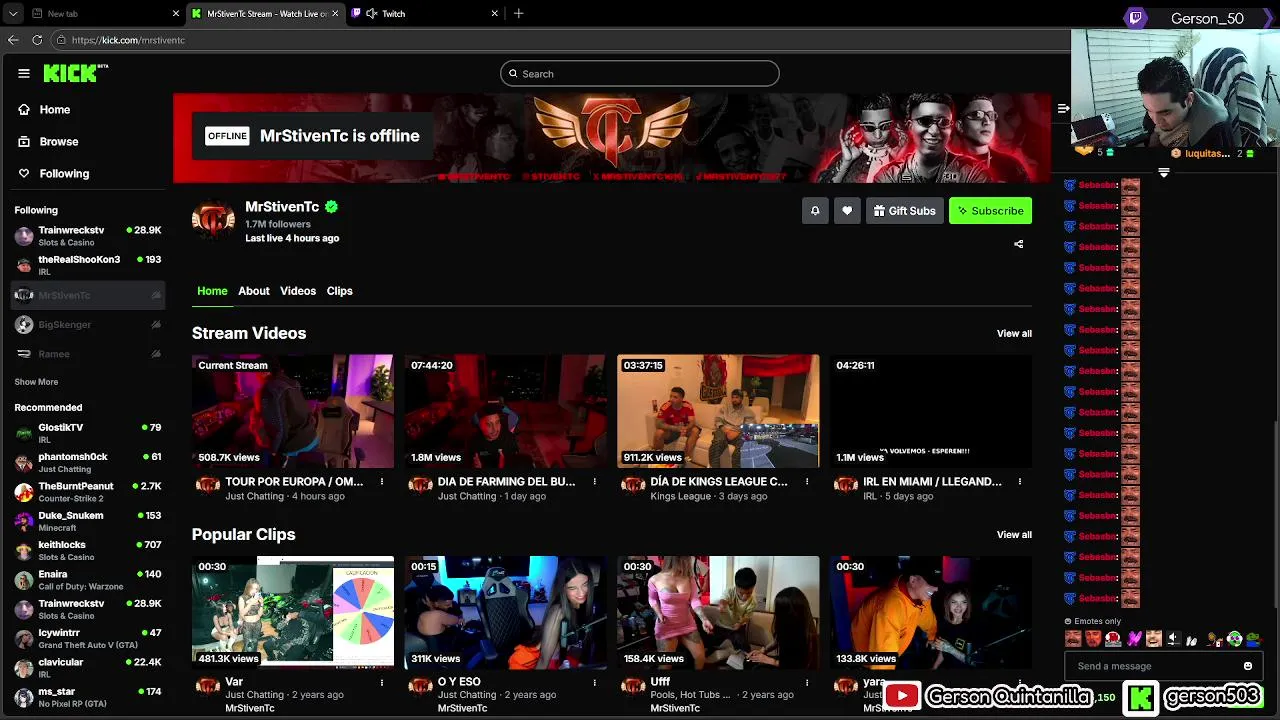Click the Browse icon in sidebar
This screenshot has width=1280, height=720.
pyautogui.click(x=24, y=142)
